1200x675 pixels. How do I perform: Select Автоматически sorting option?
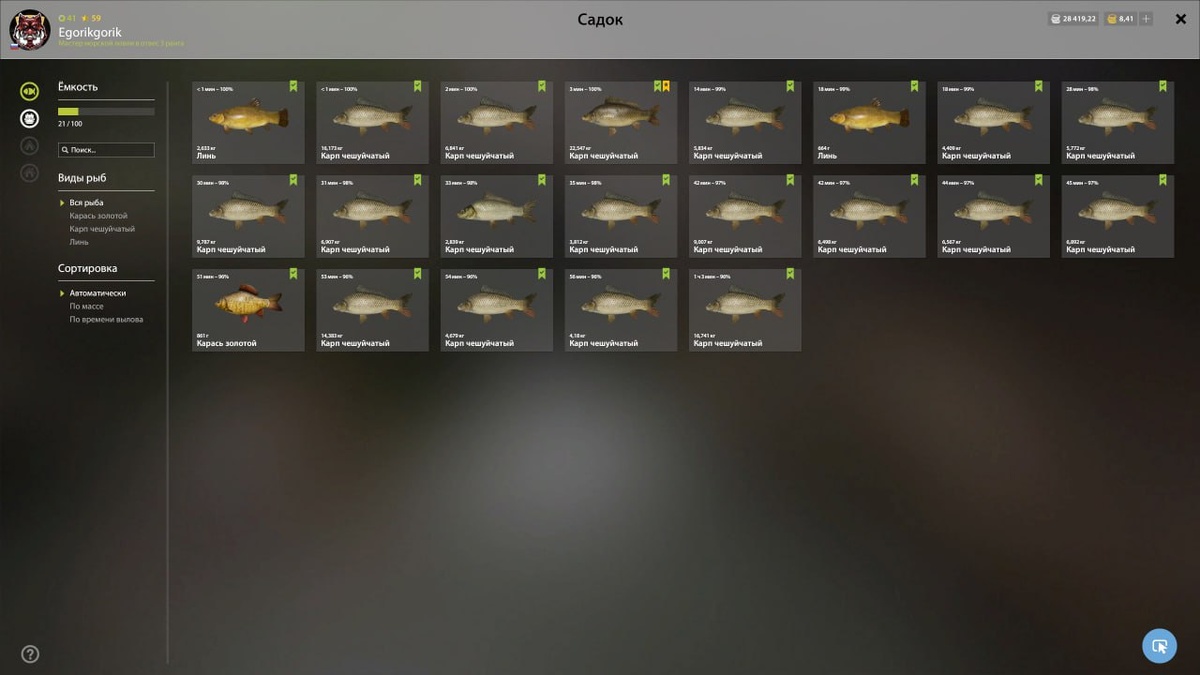pos(98,293)
